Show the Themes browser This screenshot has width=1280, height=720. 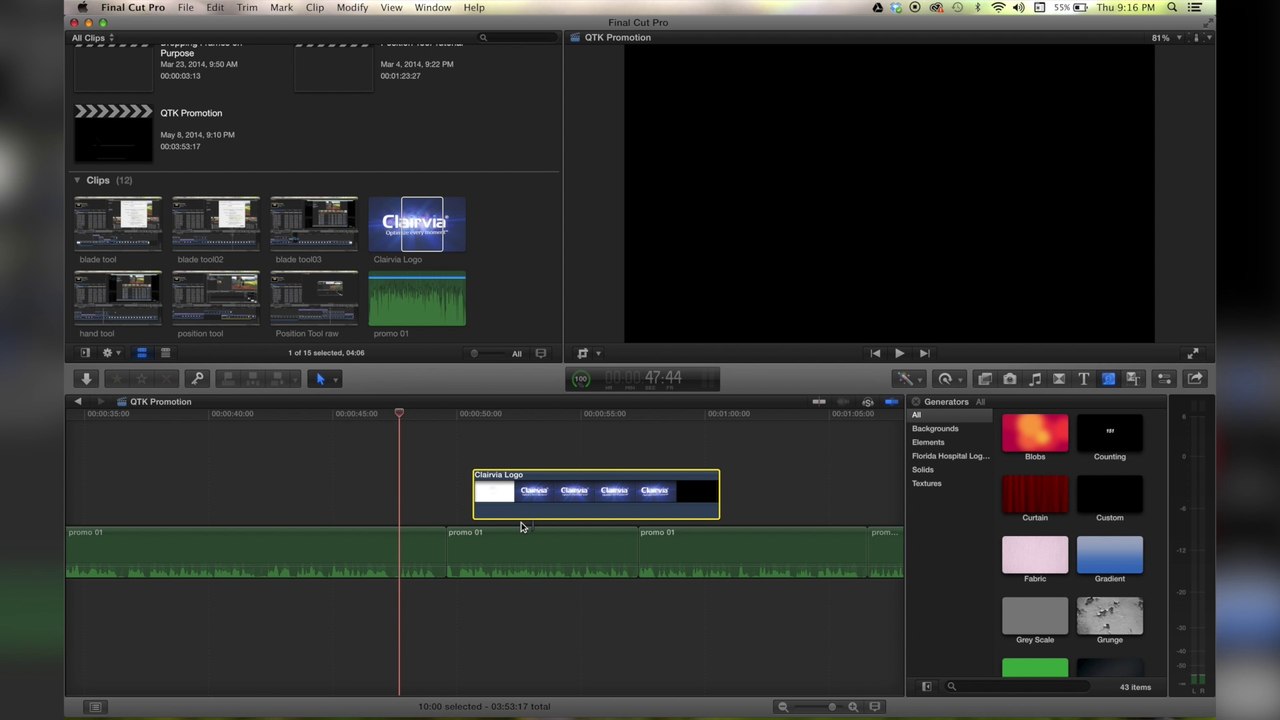point(1133,379)
